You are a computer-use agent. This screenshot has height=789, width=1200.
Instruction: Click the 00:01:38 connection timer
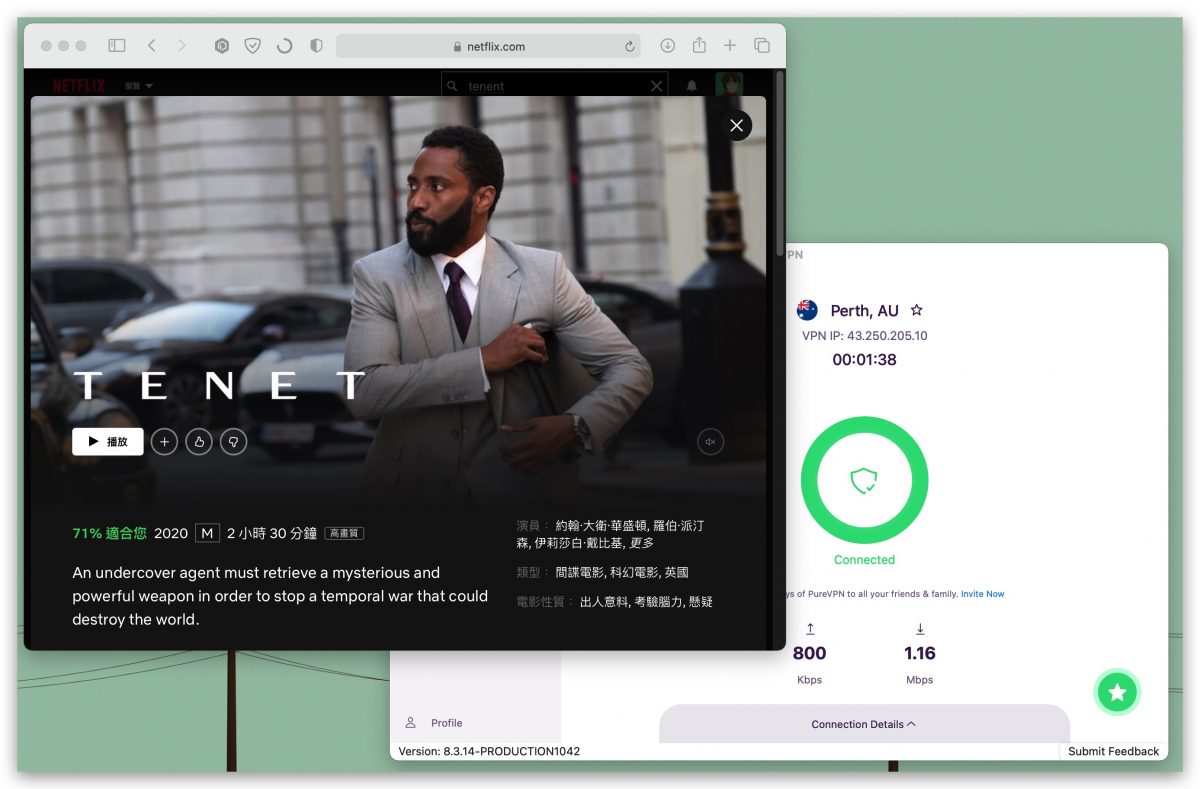[x=864, y=360]
